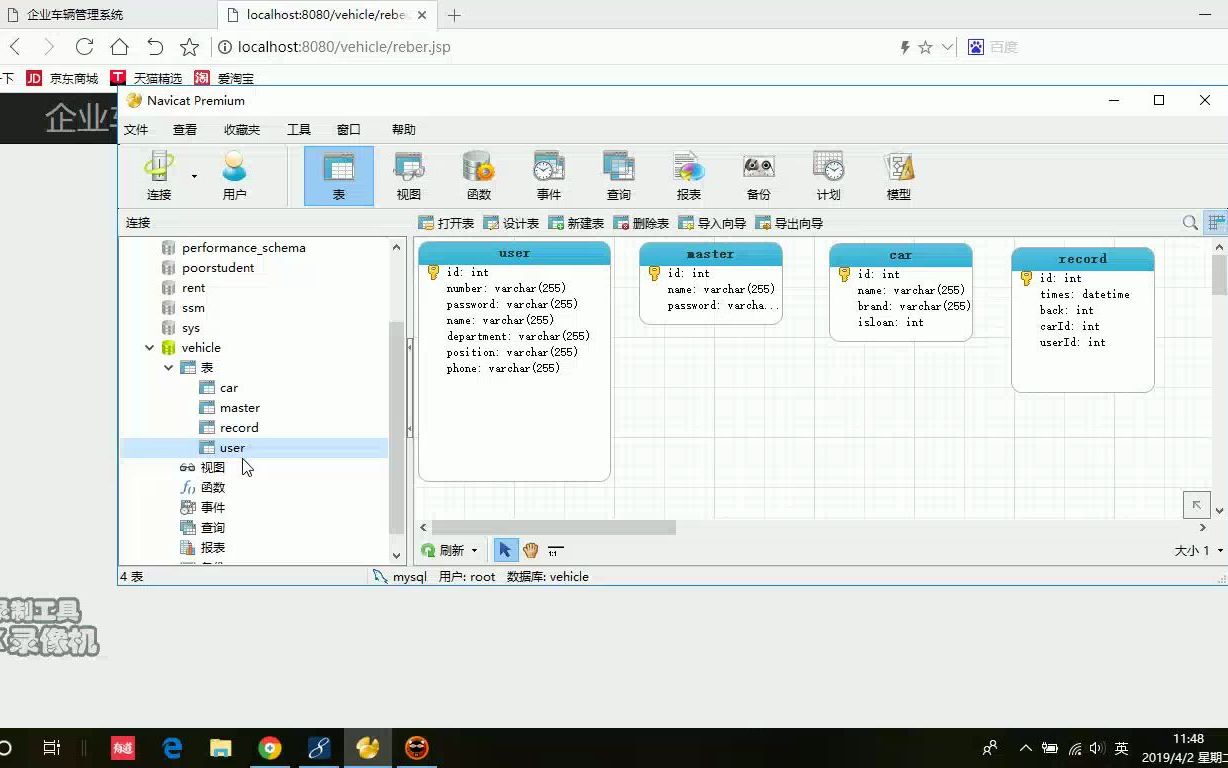
Task: Toggle the arrow selection tool at bottom
Action: [505, 549]
